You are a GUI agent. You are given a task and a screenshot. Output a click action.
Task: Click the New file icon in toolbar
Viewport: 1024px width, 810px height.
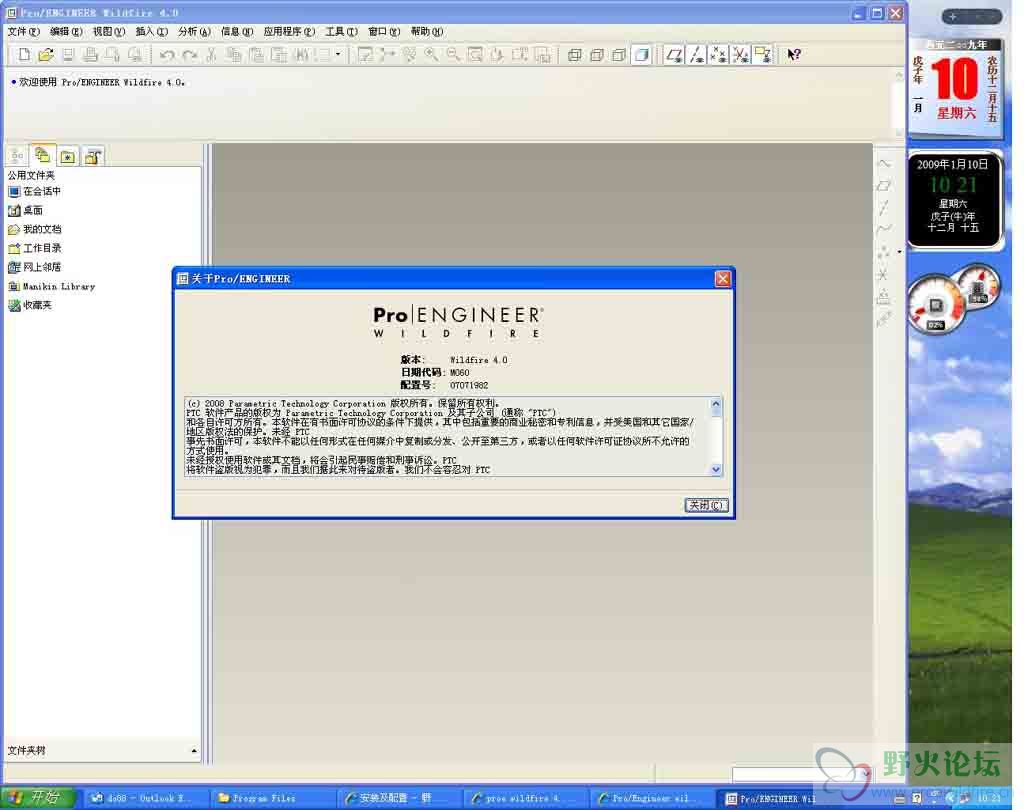click(24, 55)
